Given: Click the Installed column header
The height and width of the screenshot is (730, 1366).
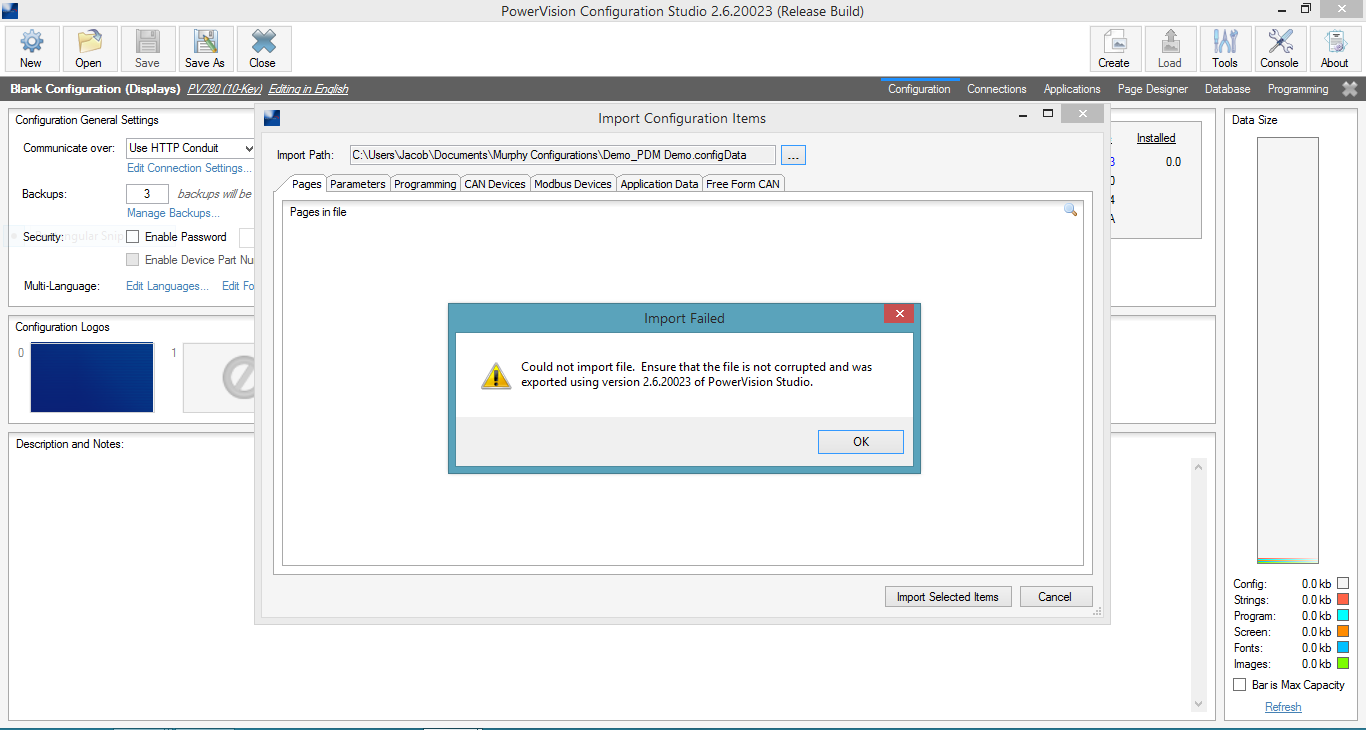Looking at the screenshot, I should (x=1156, y=138).
